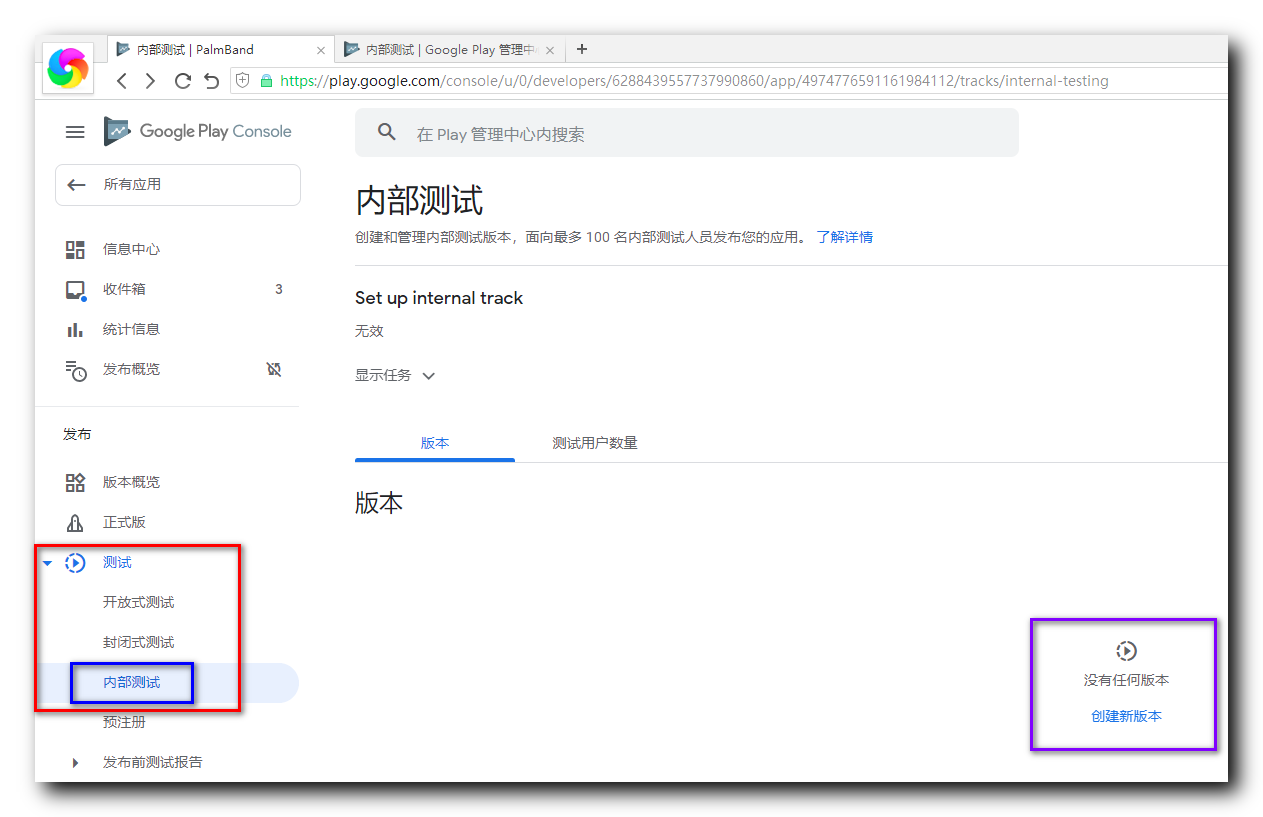Screen dimensions: 1263x817
Task: Select the 内部测试 | PalmBand browser tab
Action: pyautogui.click(x=222, y=49)
